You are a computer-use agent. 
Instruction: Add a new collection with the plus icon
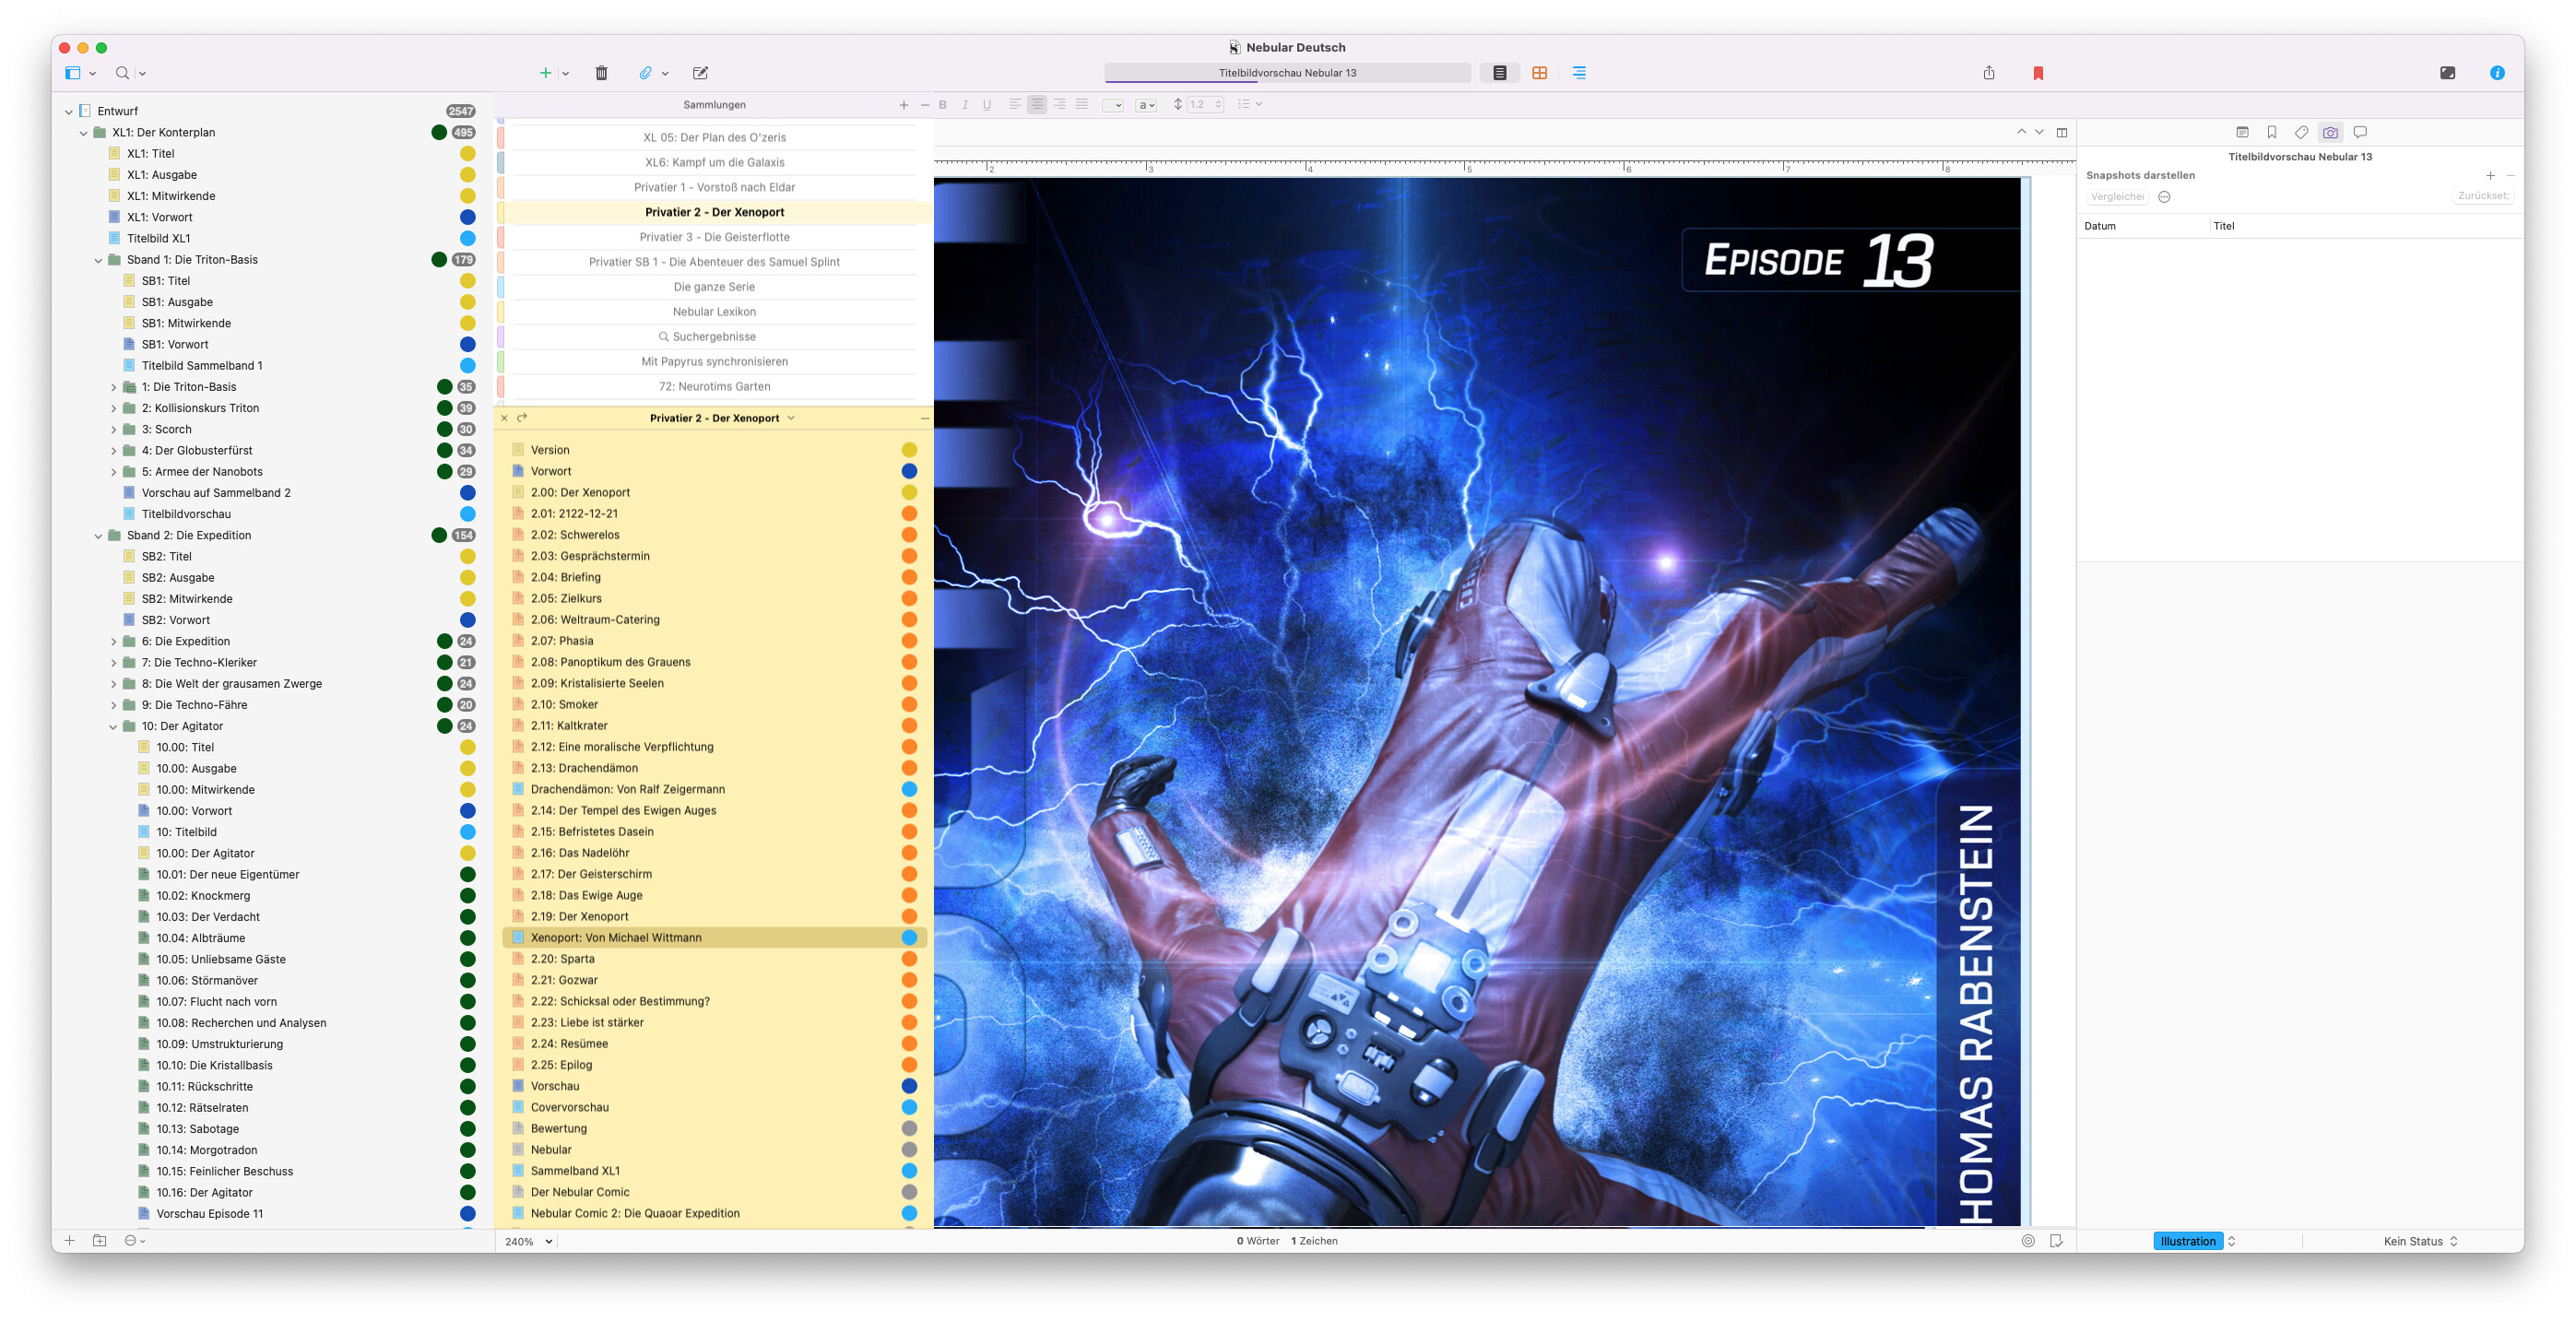tap(903, 105)
